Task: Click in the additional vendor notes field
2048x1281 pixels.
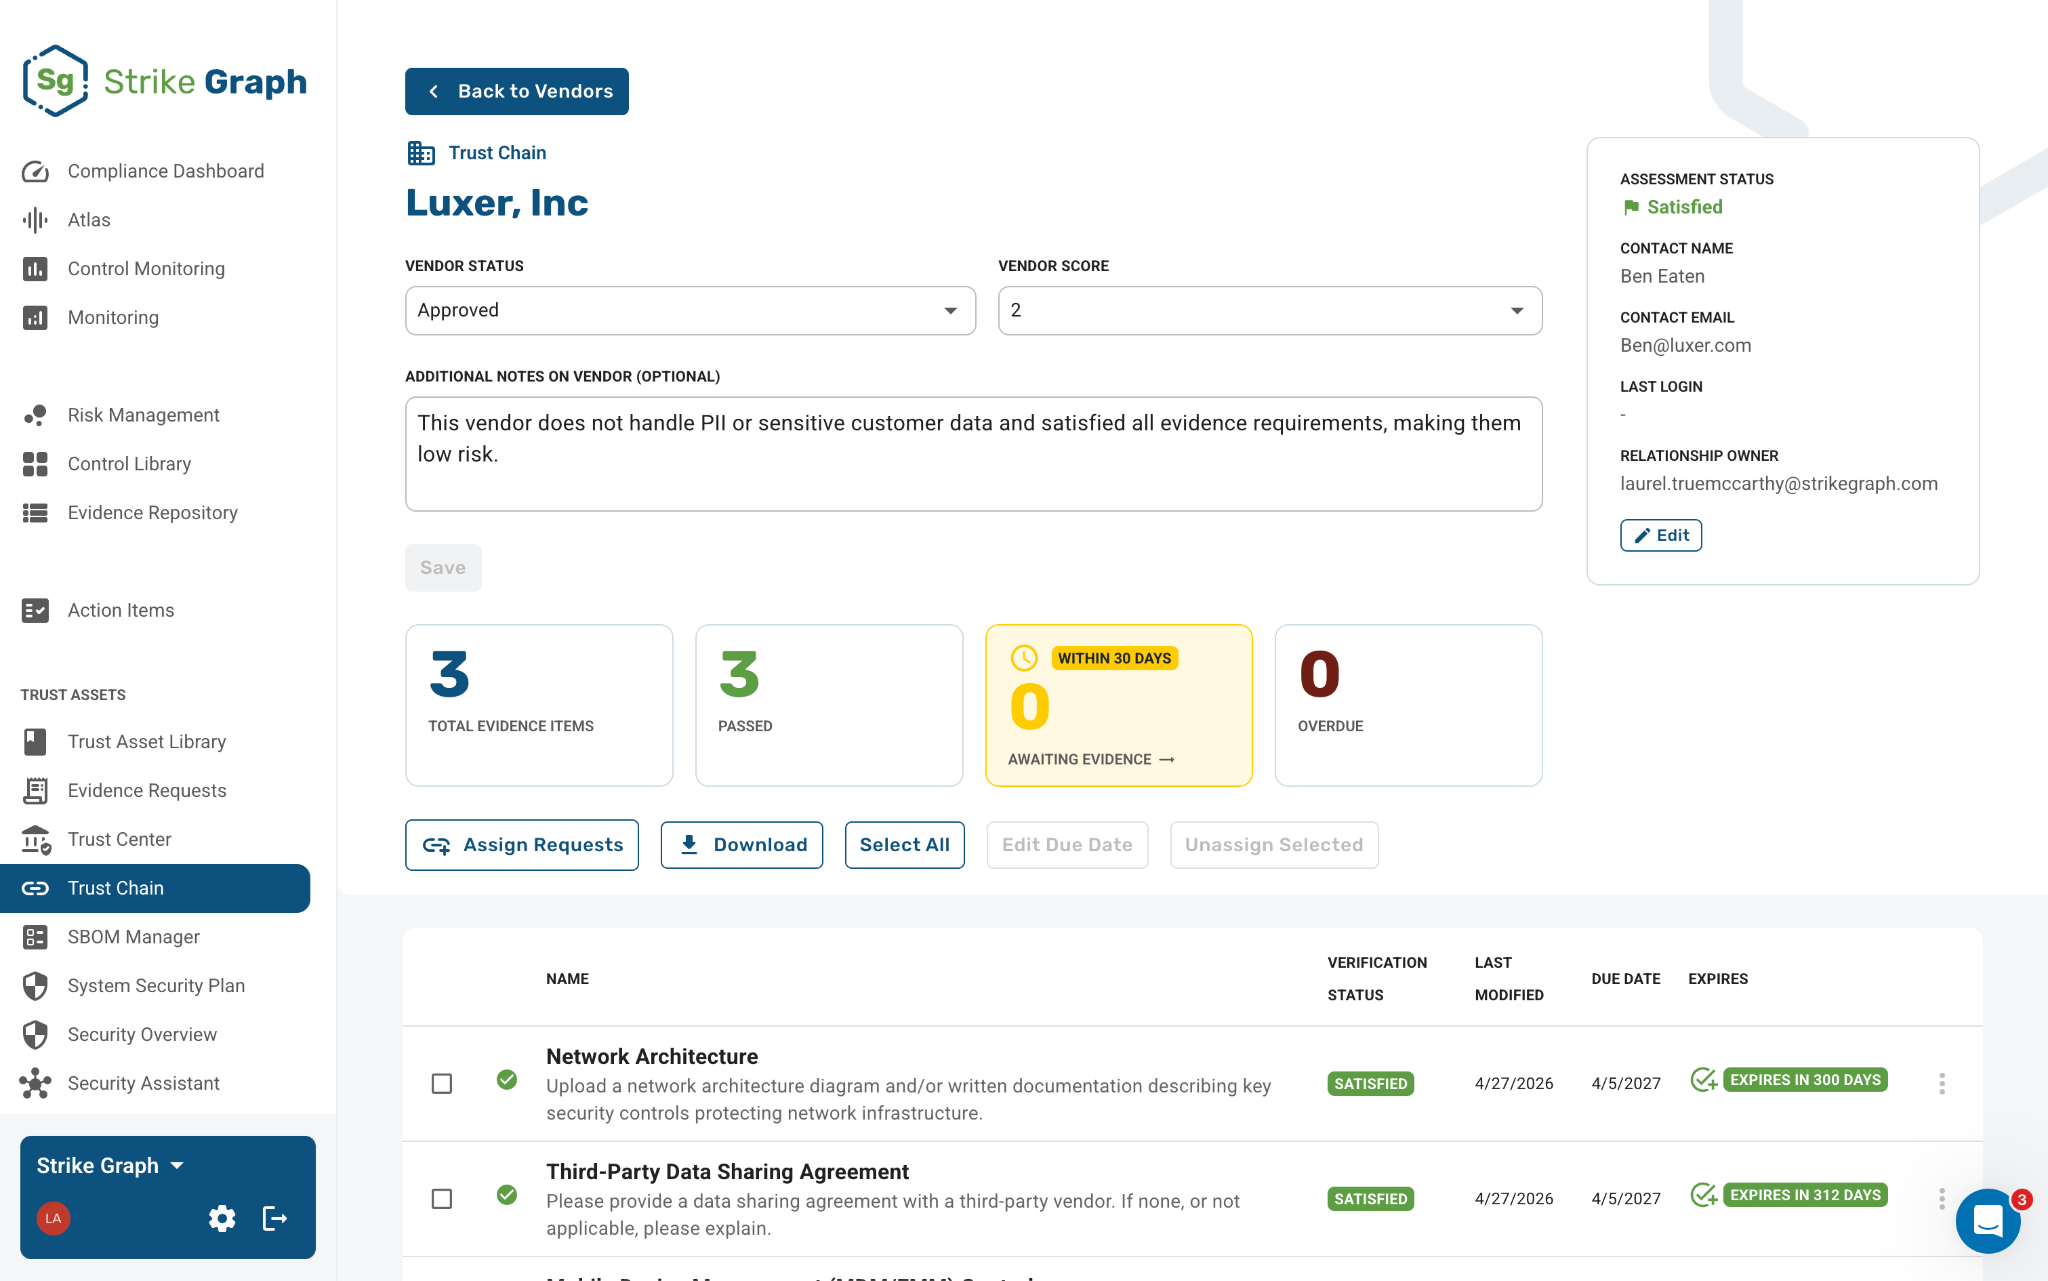Action: (974, 454)
